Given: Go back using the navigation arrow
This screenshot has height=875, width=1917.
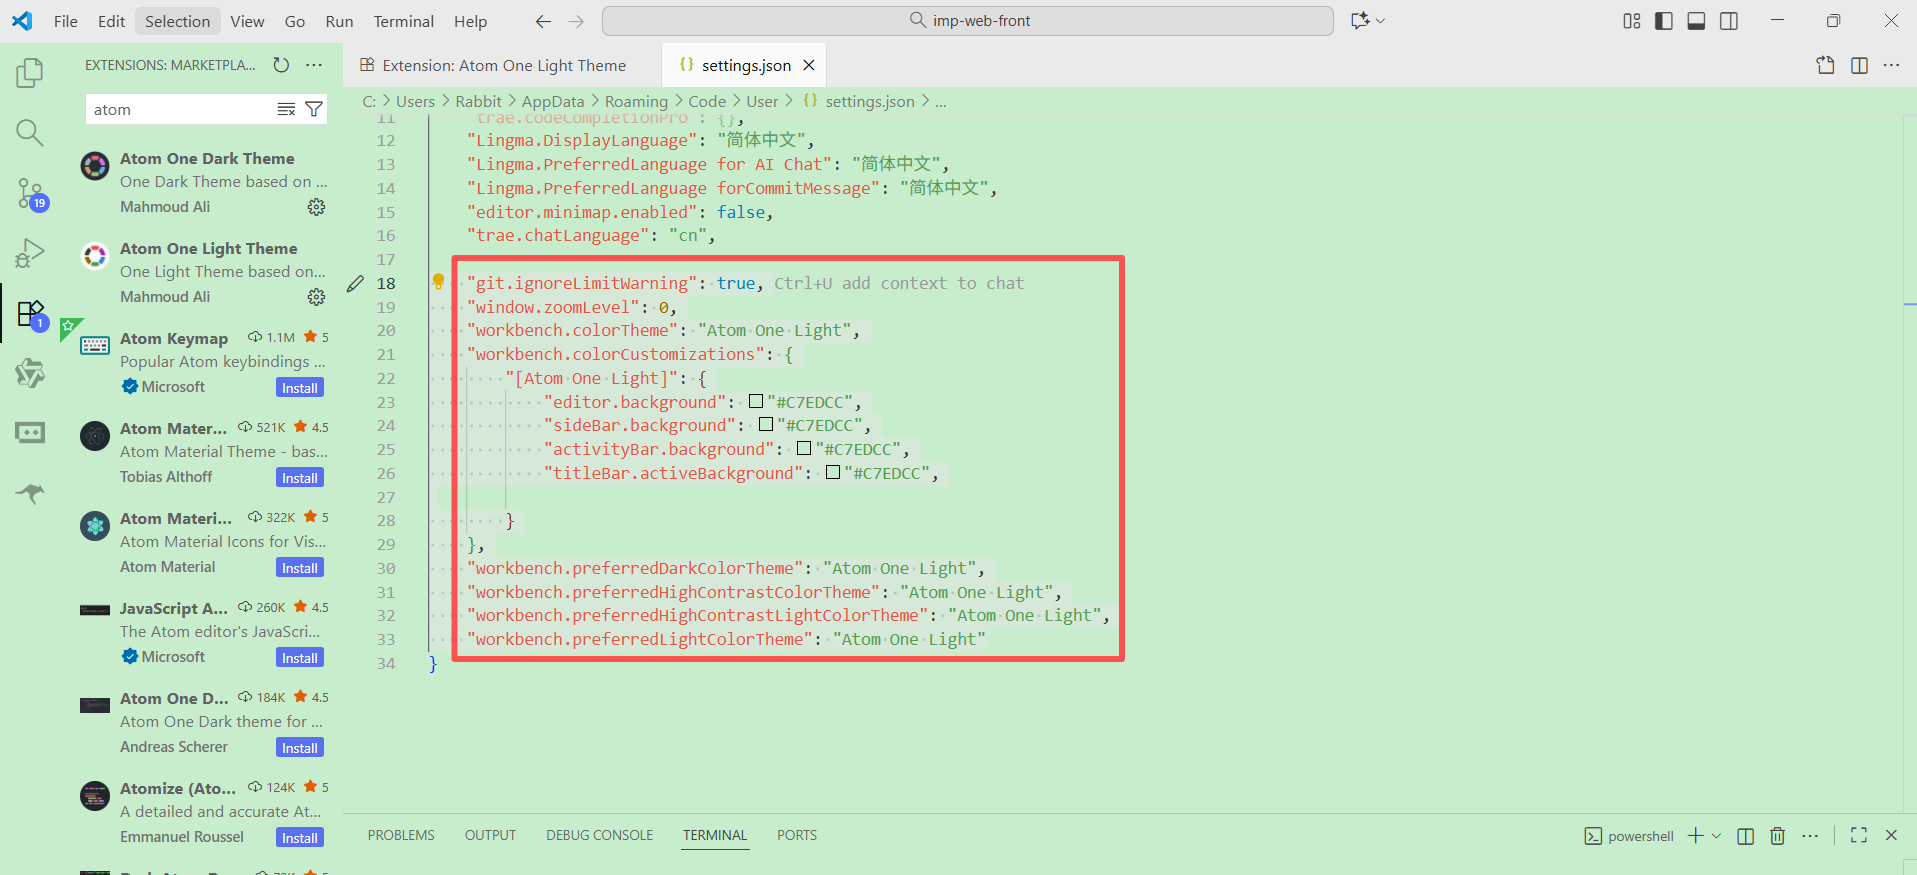Looking at the screenshot, I should tap(543, 21).
